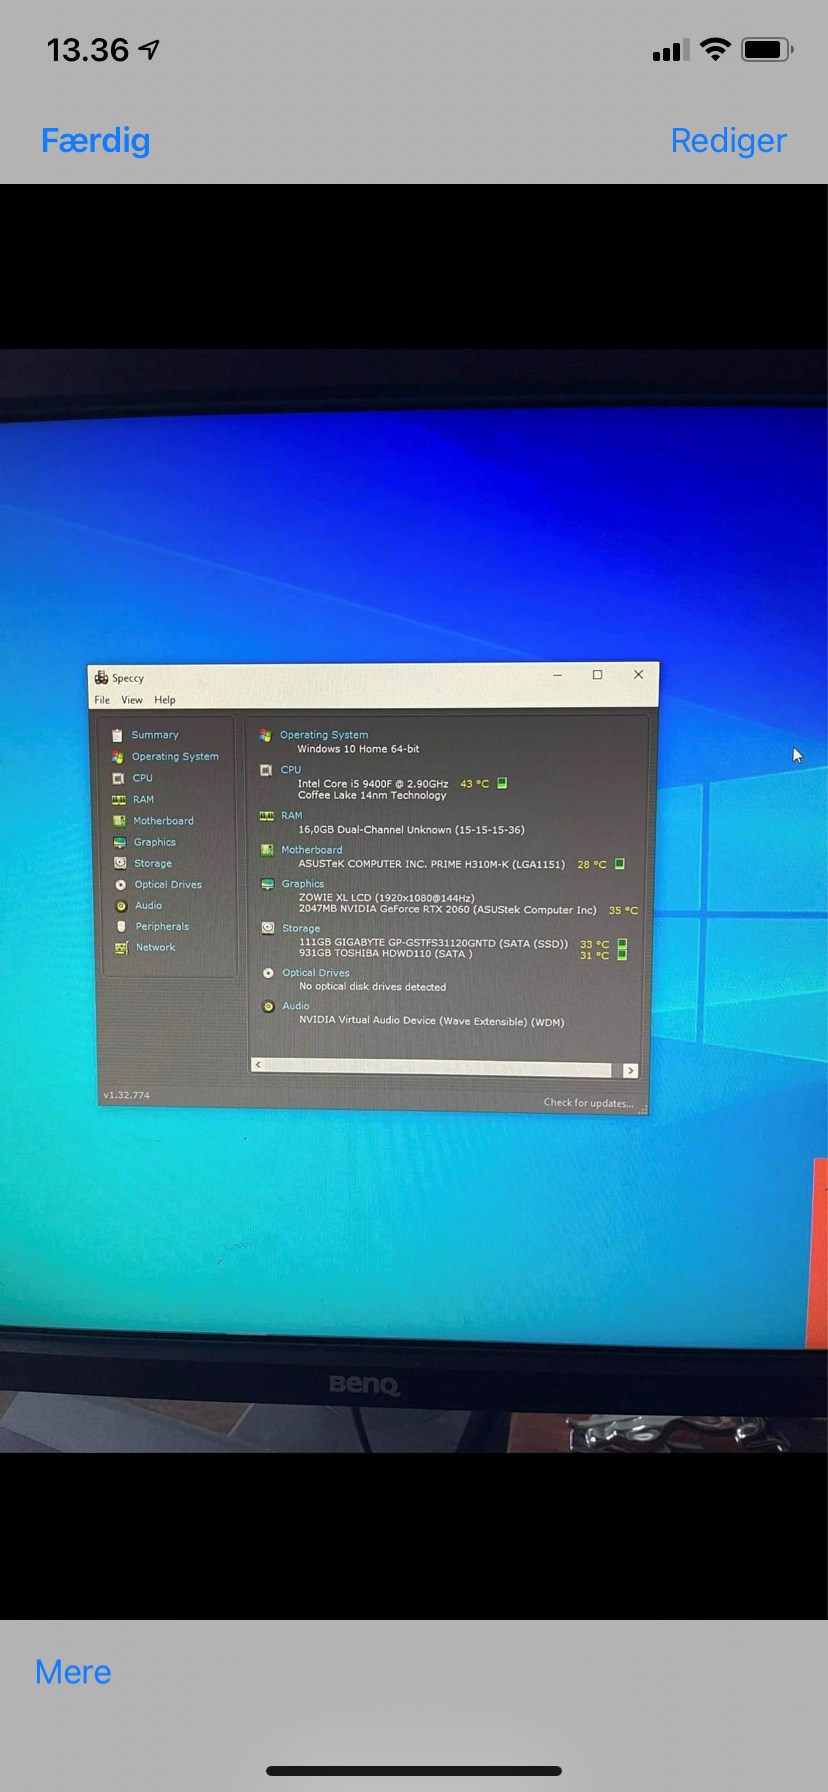The image size is (828, 1792).
Task: Click the Coffee Lake 14nm Technology text
Action: [x=372, y=796]
